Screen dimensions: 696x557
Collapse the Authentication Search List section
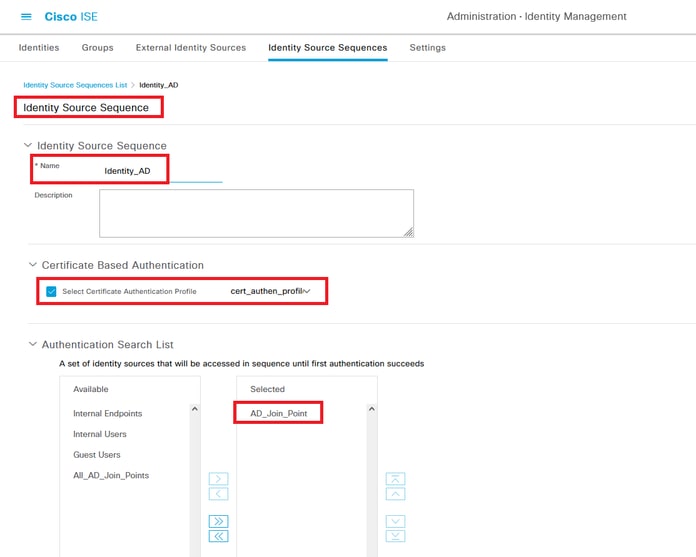tap(32, 344)
